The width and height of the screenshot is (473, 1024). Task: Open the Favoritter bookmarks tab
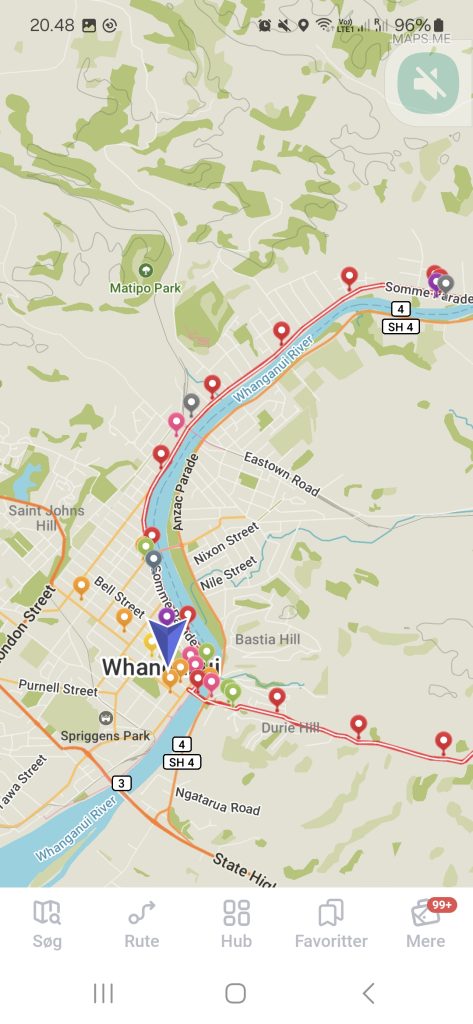(x=331, y=924)
